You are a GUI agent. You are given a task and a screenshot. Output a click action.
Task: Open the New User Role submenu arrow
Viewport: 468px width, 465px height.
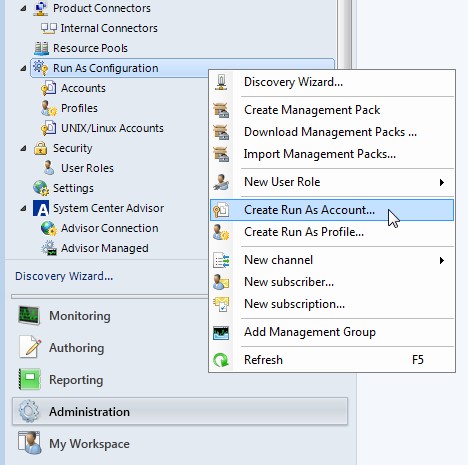click(x=442, y=182)
